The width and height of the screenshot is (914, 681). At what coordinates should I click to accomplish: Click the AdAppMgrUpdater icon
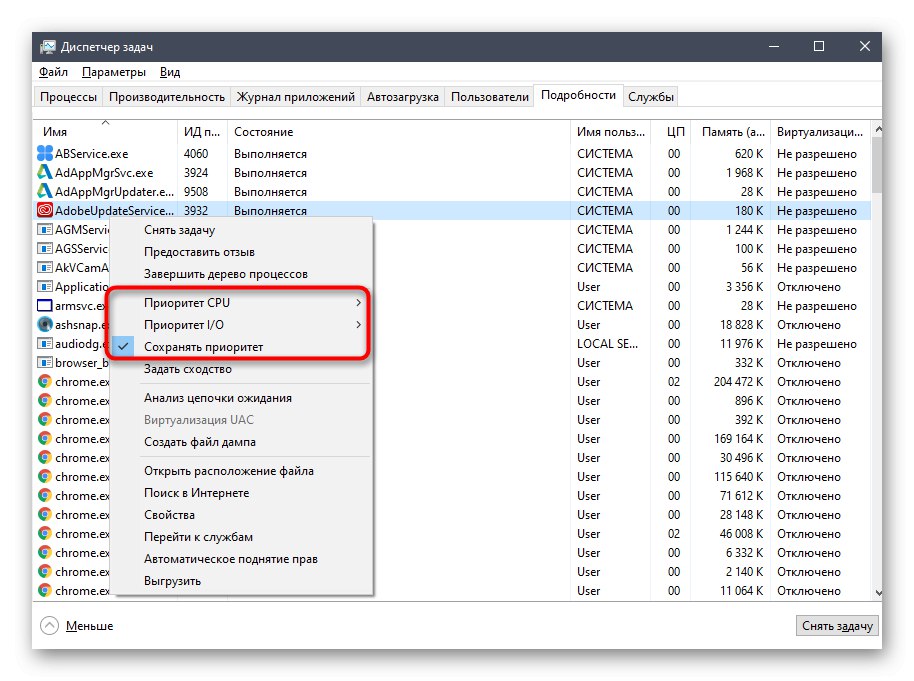tap(45, 191)
